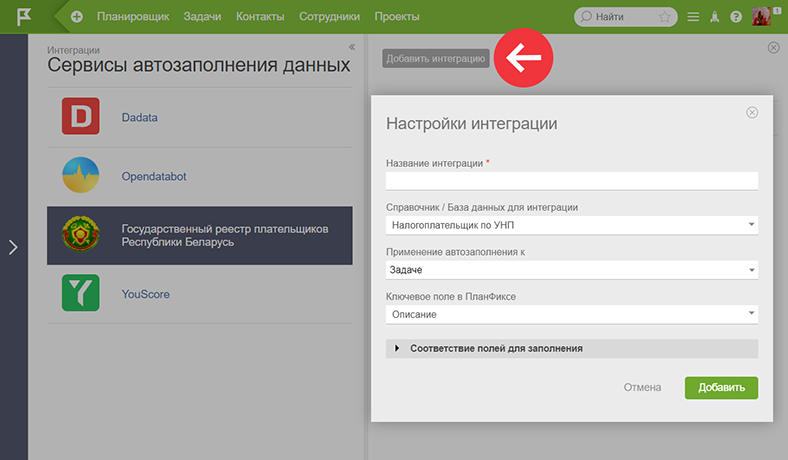Click Добавить интеграцию button

click(436, 58)
